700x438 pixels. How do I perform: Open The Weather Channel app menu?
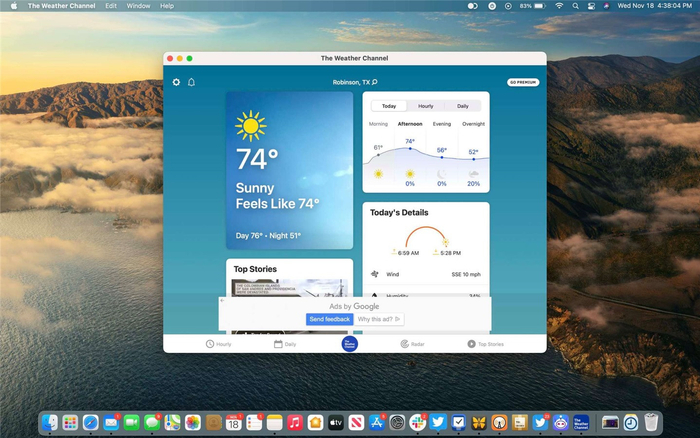(62, 6)
